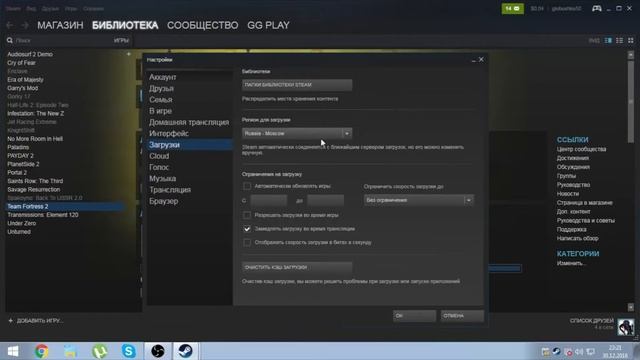
Task: Open File Explorer from the taskbar
Action: tap(70, 351)
